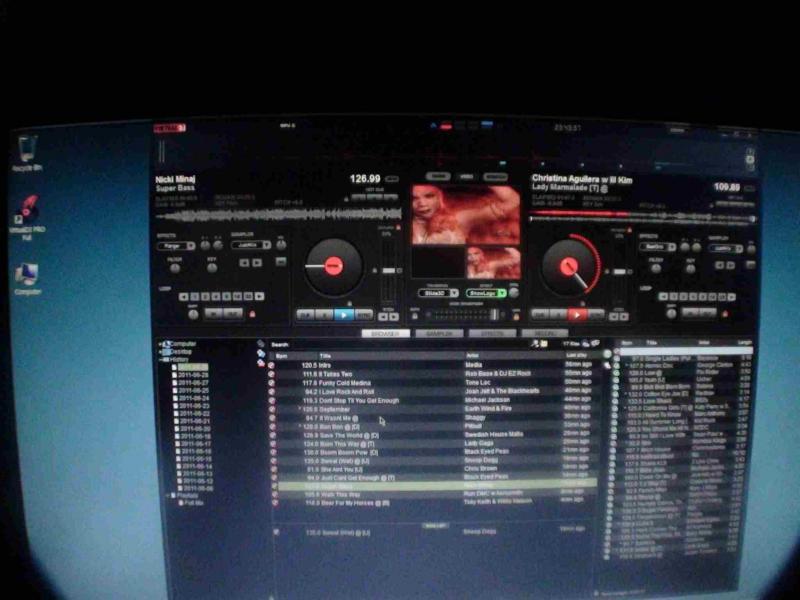Select the track 'September' by Earth Wind & Fire
The height and width of the screenshot is (600, 800).
(x=433, y=409)
